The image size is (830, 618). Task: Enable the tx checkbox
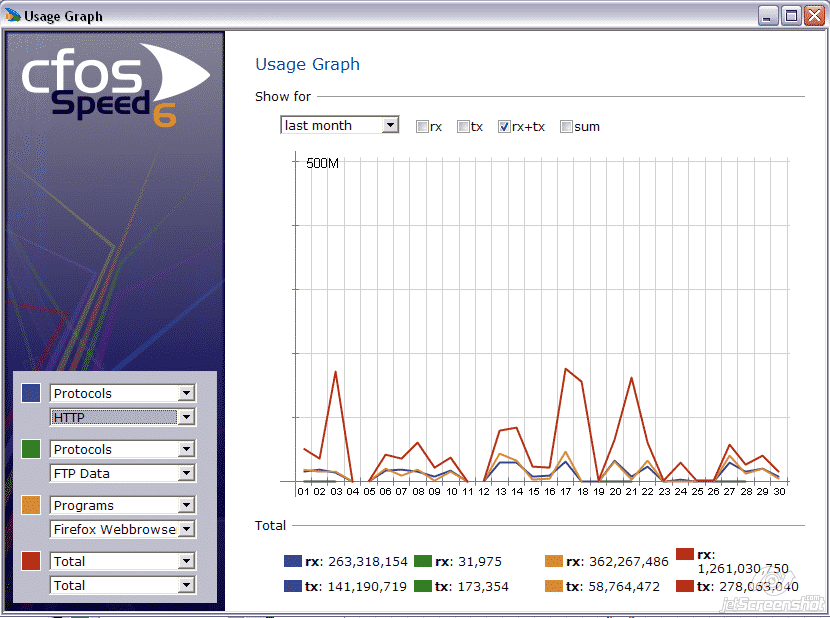click(x=463, y=127)
